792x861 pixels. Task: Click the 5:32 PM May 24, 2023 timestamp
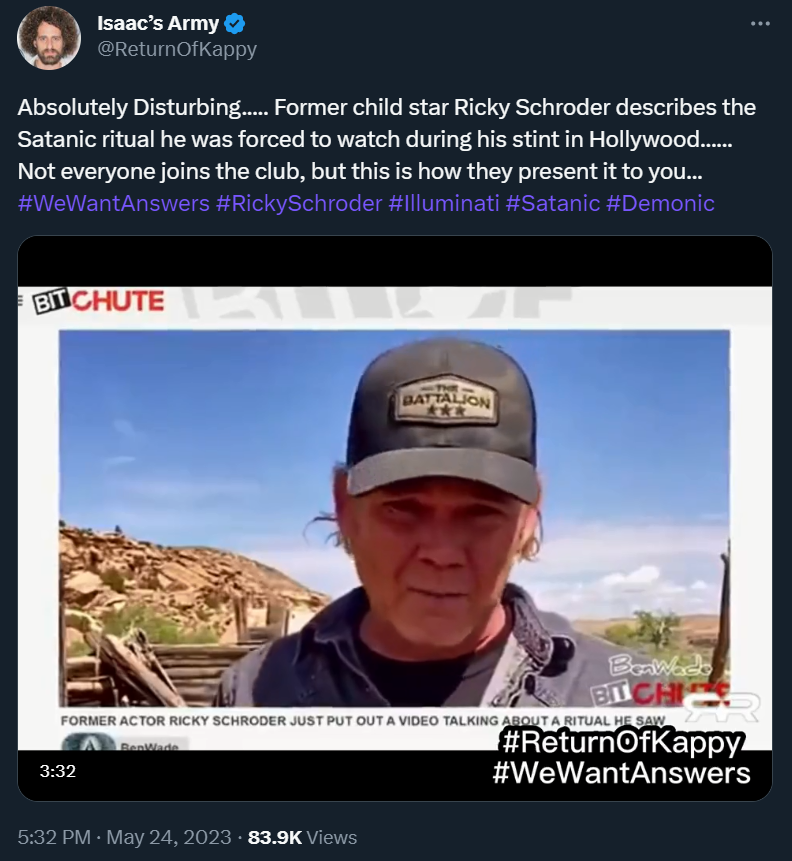click(x=124, y=837)
